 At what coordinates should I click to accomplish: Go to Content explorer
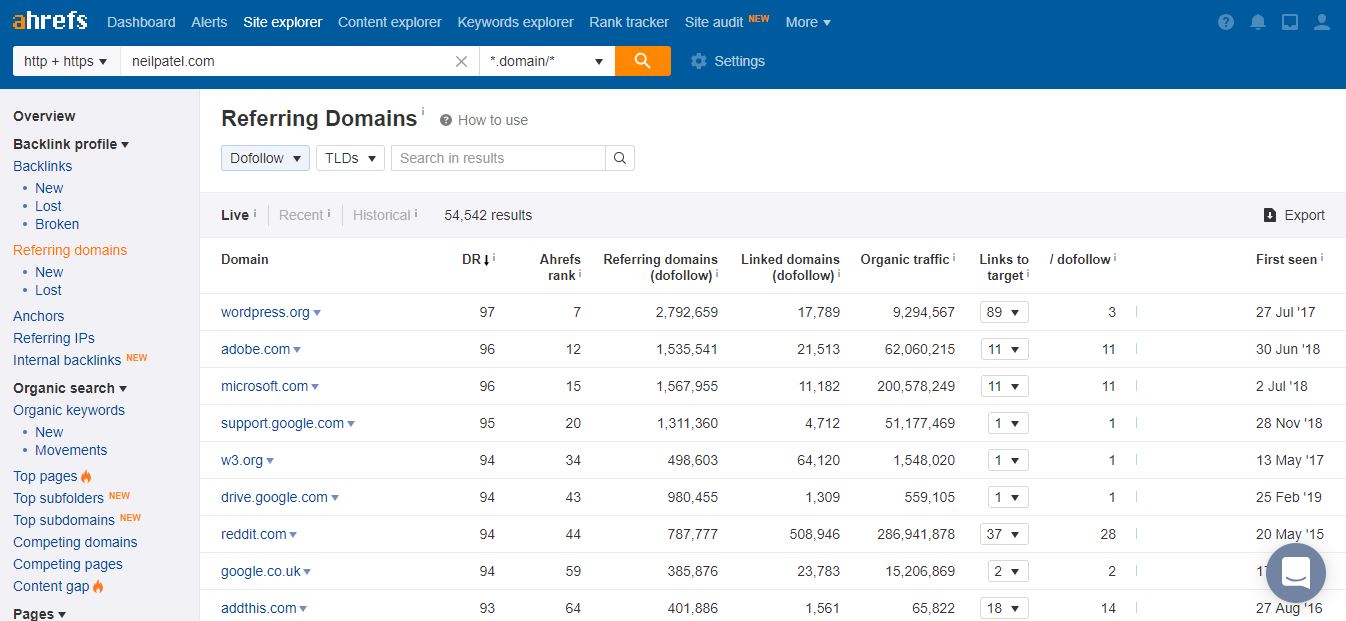click(x=390, y=22)
